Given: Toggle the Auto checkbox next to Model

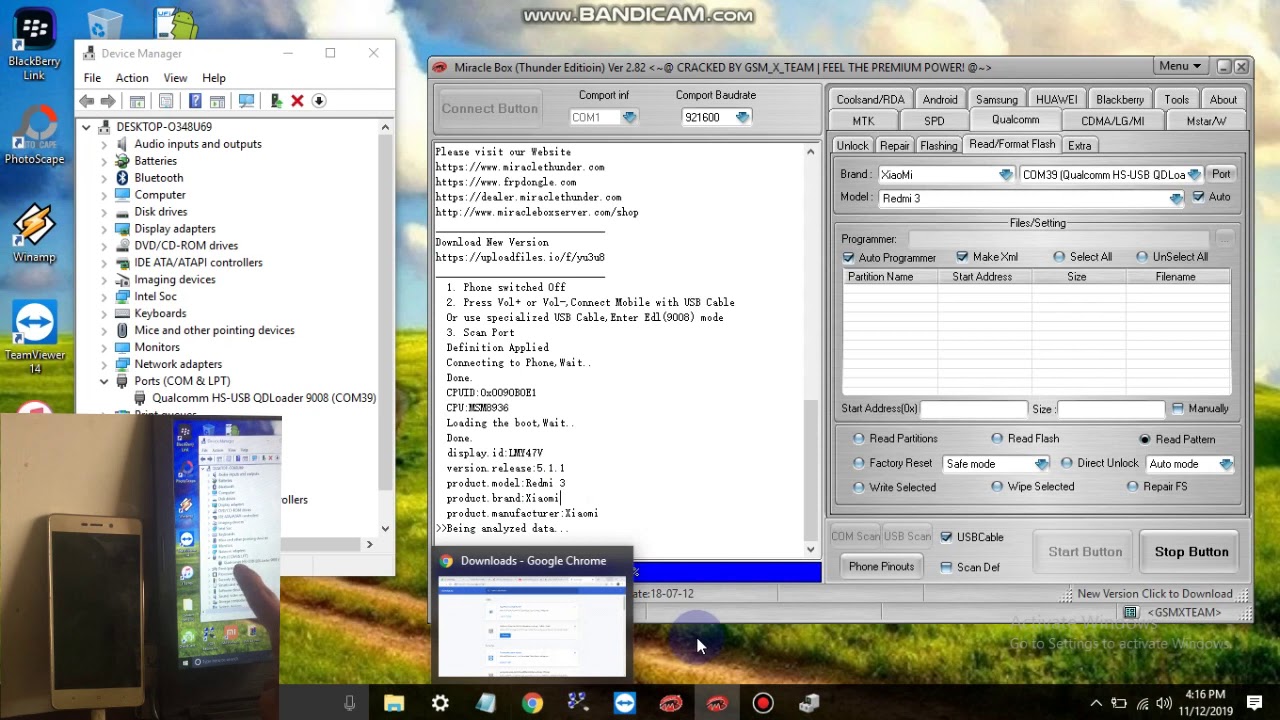Looking at the screenshot, I should pyautogui.click(x=1198, y=197).
